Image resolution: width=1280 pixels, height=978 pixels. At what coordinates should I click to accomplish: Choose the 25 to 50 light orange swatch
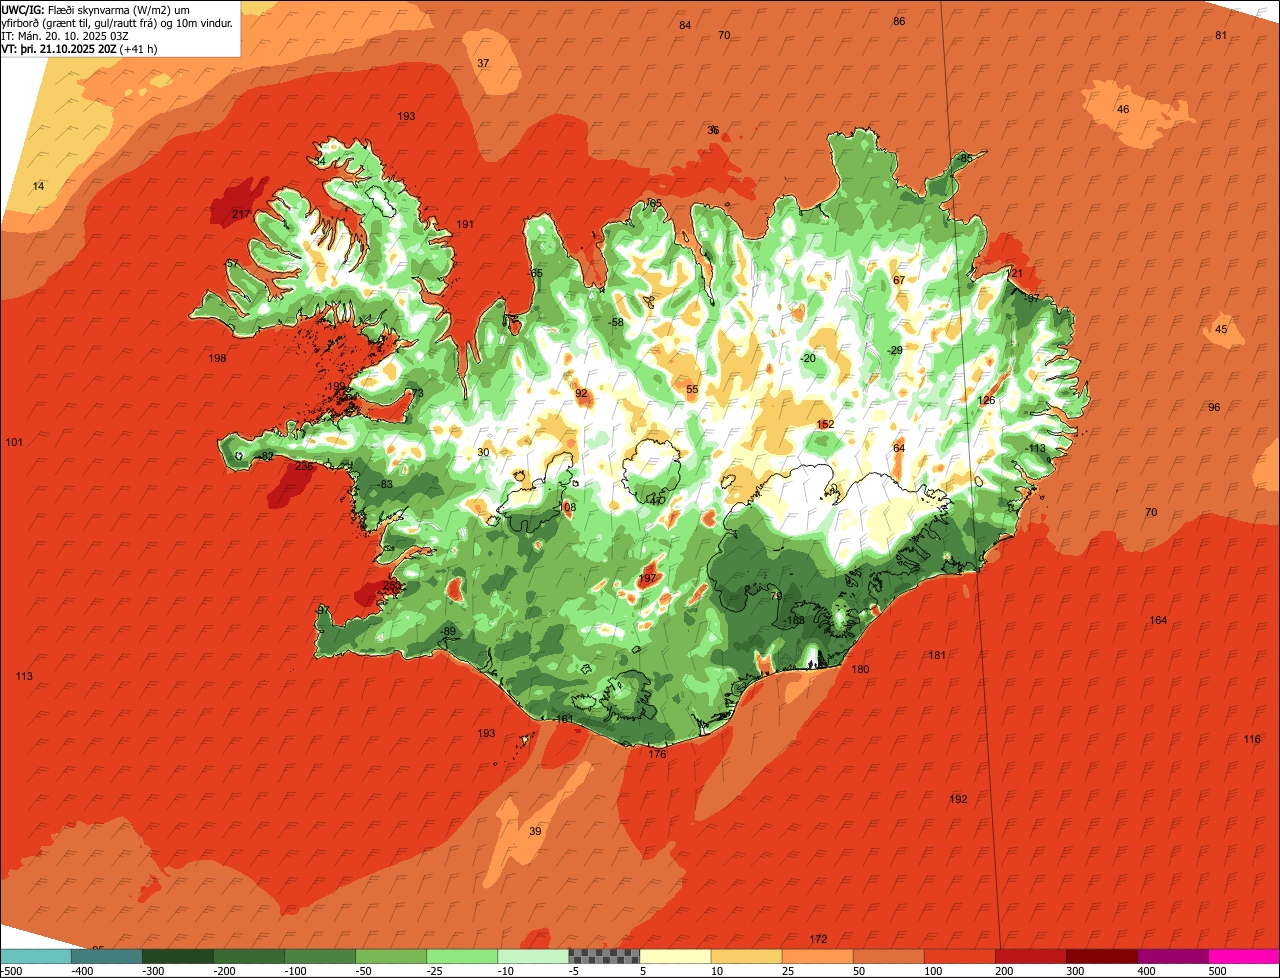(x=816, y=956)
